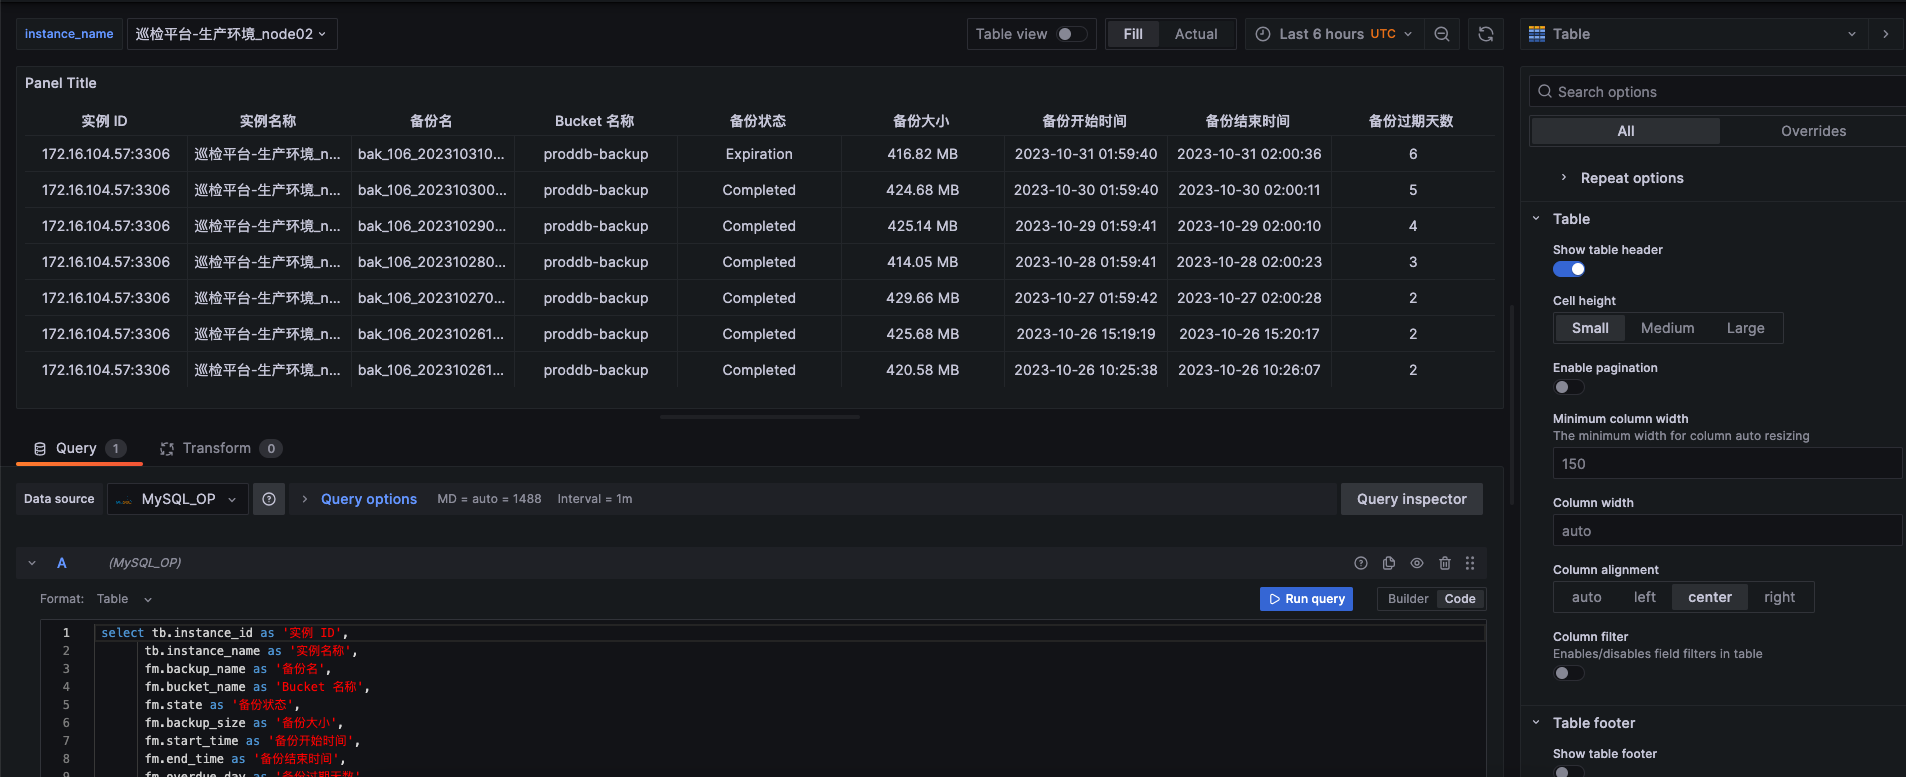The image size is (1906, 777).
Task: Open the instance_name variable dropdown
Action: (x=231, y=34)
